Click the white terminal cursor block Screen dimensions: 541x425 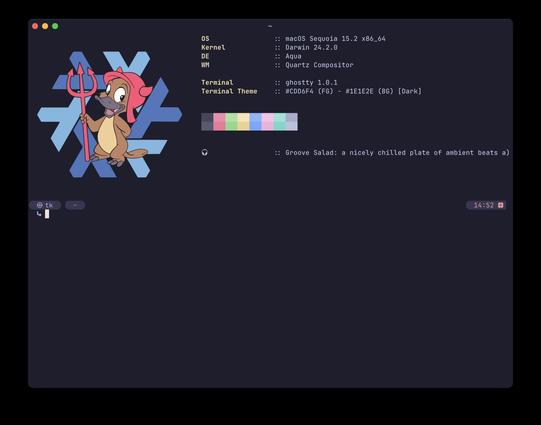[x=47, y=214]
